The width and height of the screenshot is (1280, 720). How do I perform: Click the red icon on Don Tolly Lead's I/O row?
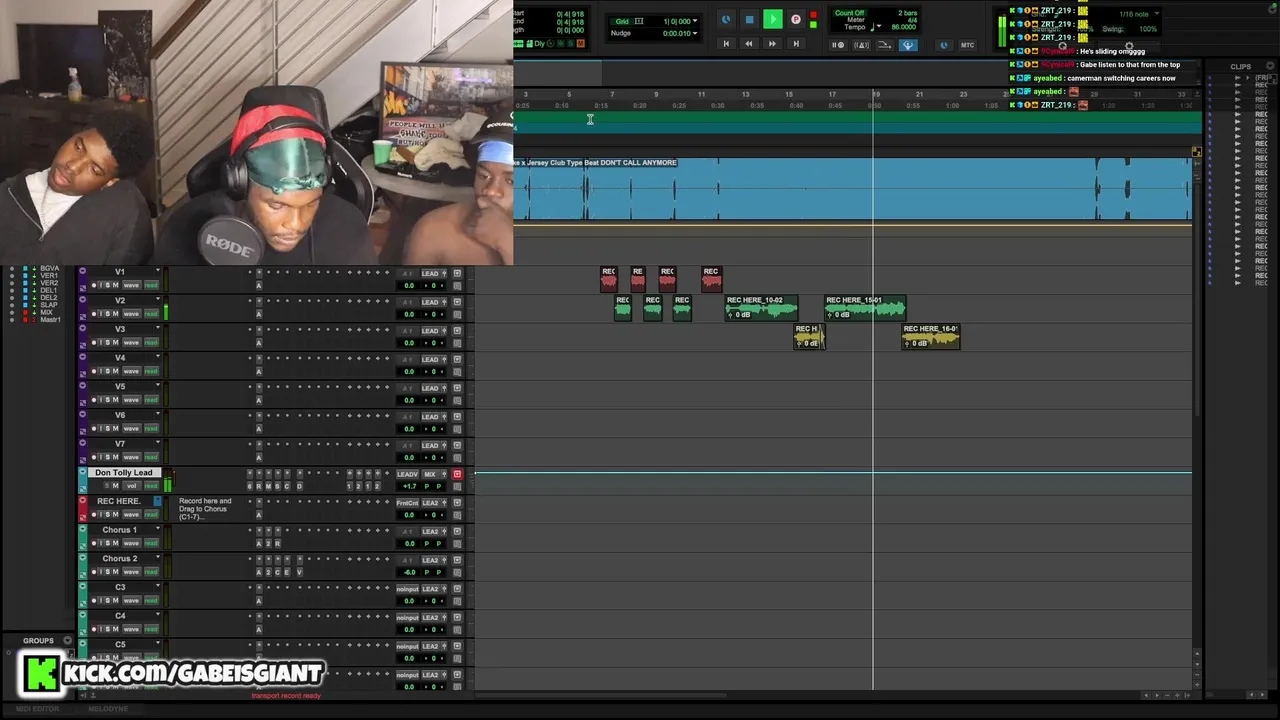click(457, 474)
